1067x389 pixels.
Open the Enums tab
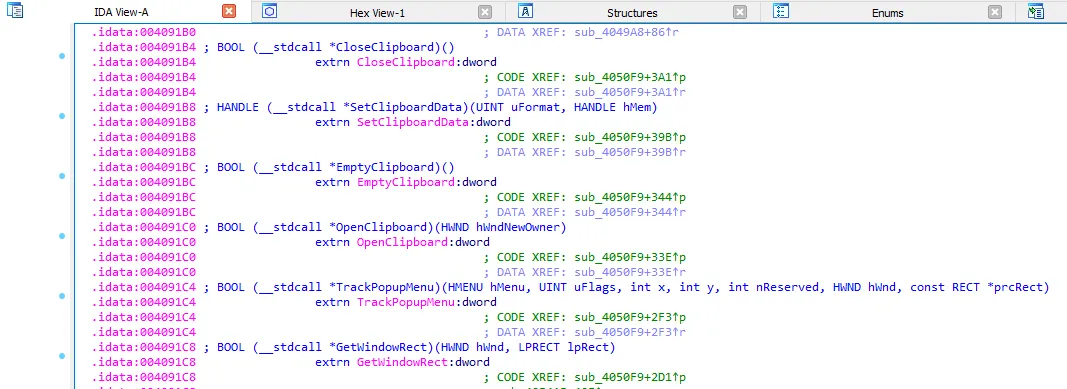pyautogui.click(x=887, y=13)
